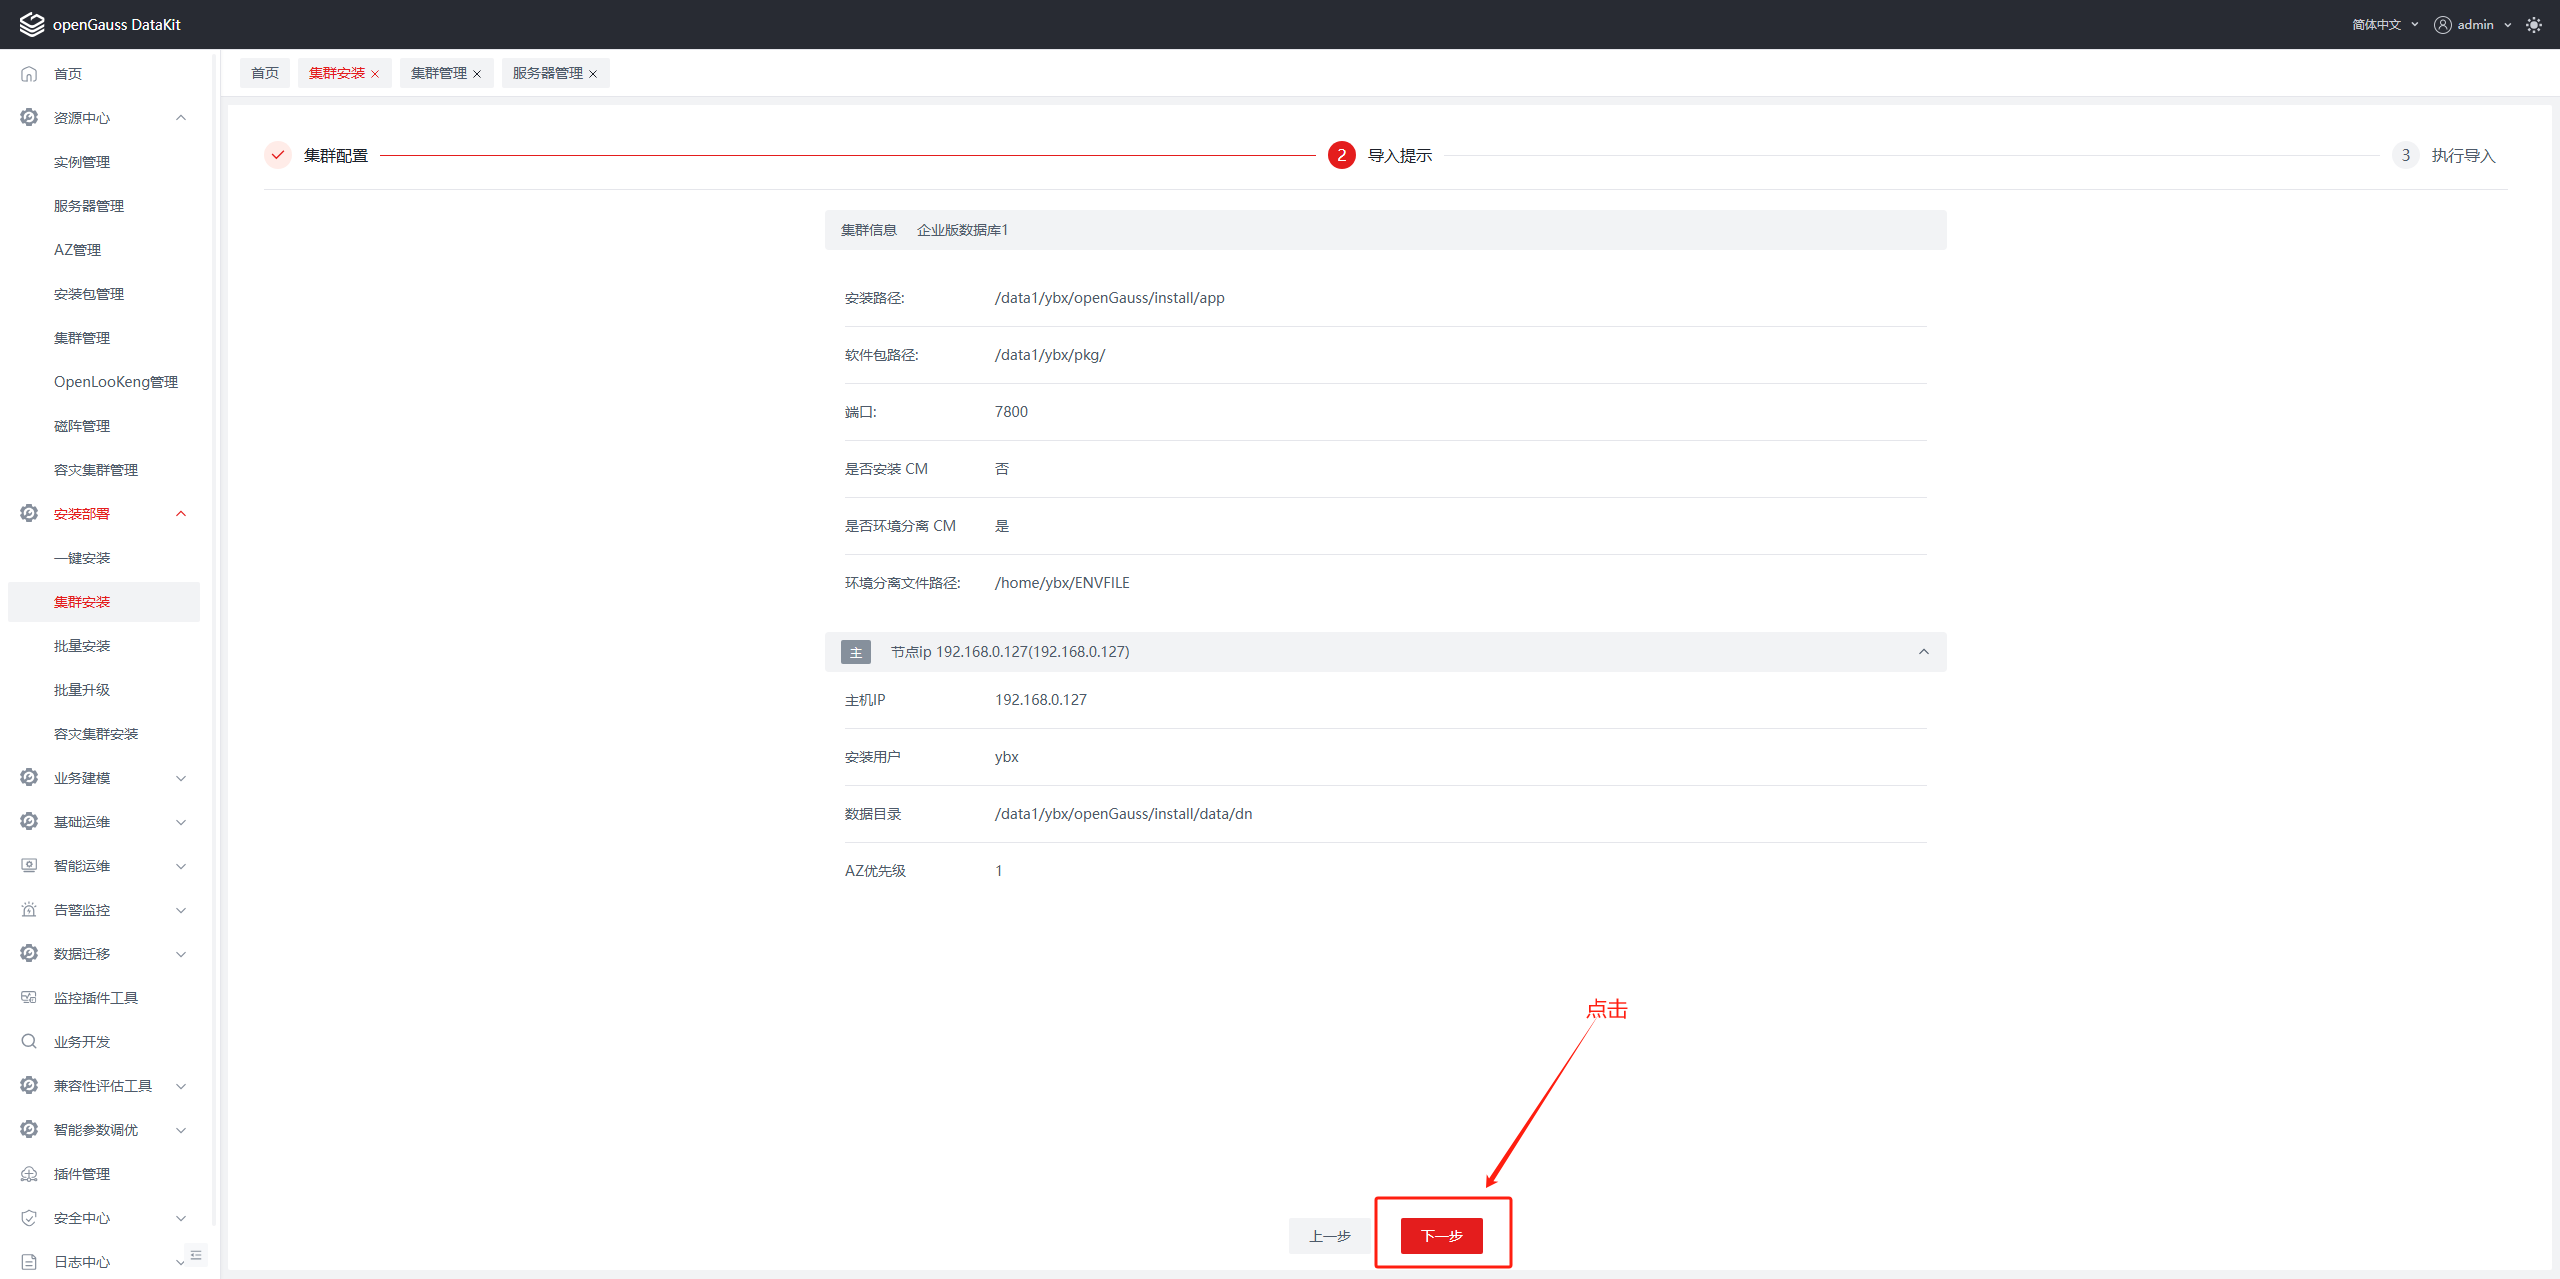Click the red 下一步 button
Image resolution: width=2560 pixels, height=1279 pixels.
pos(1441,1236)
